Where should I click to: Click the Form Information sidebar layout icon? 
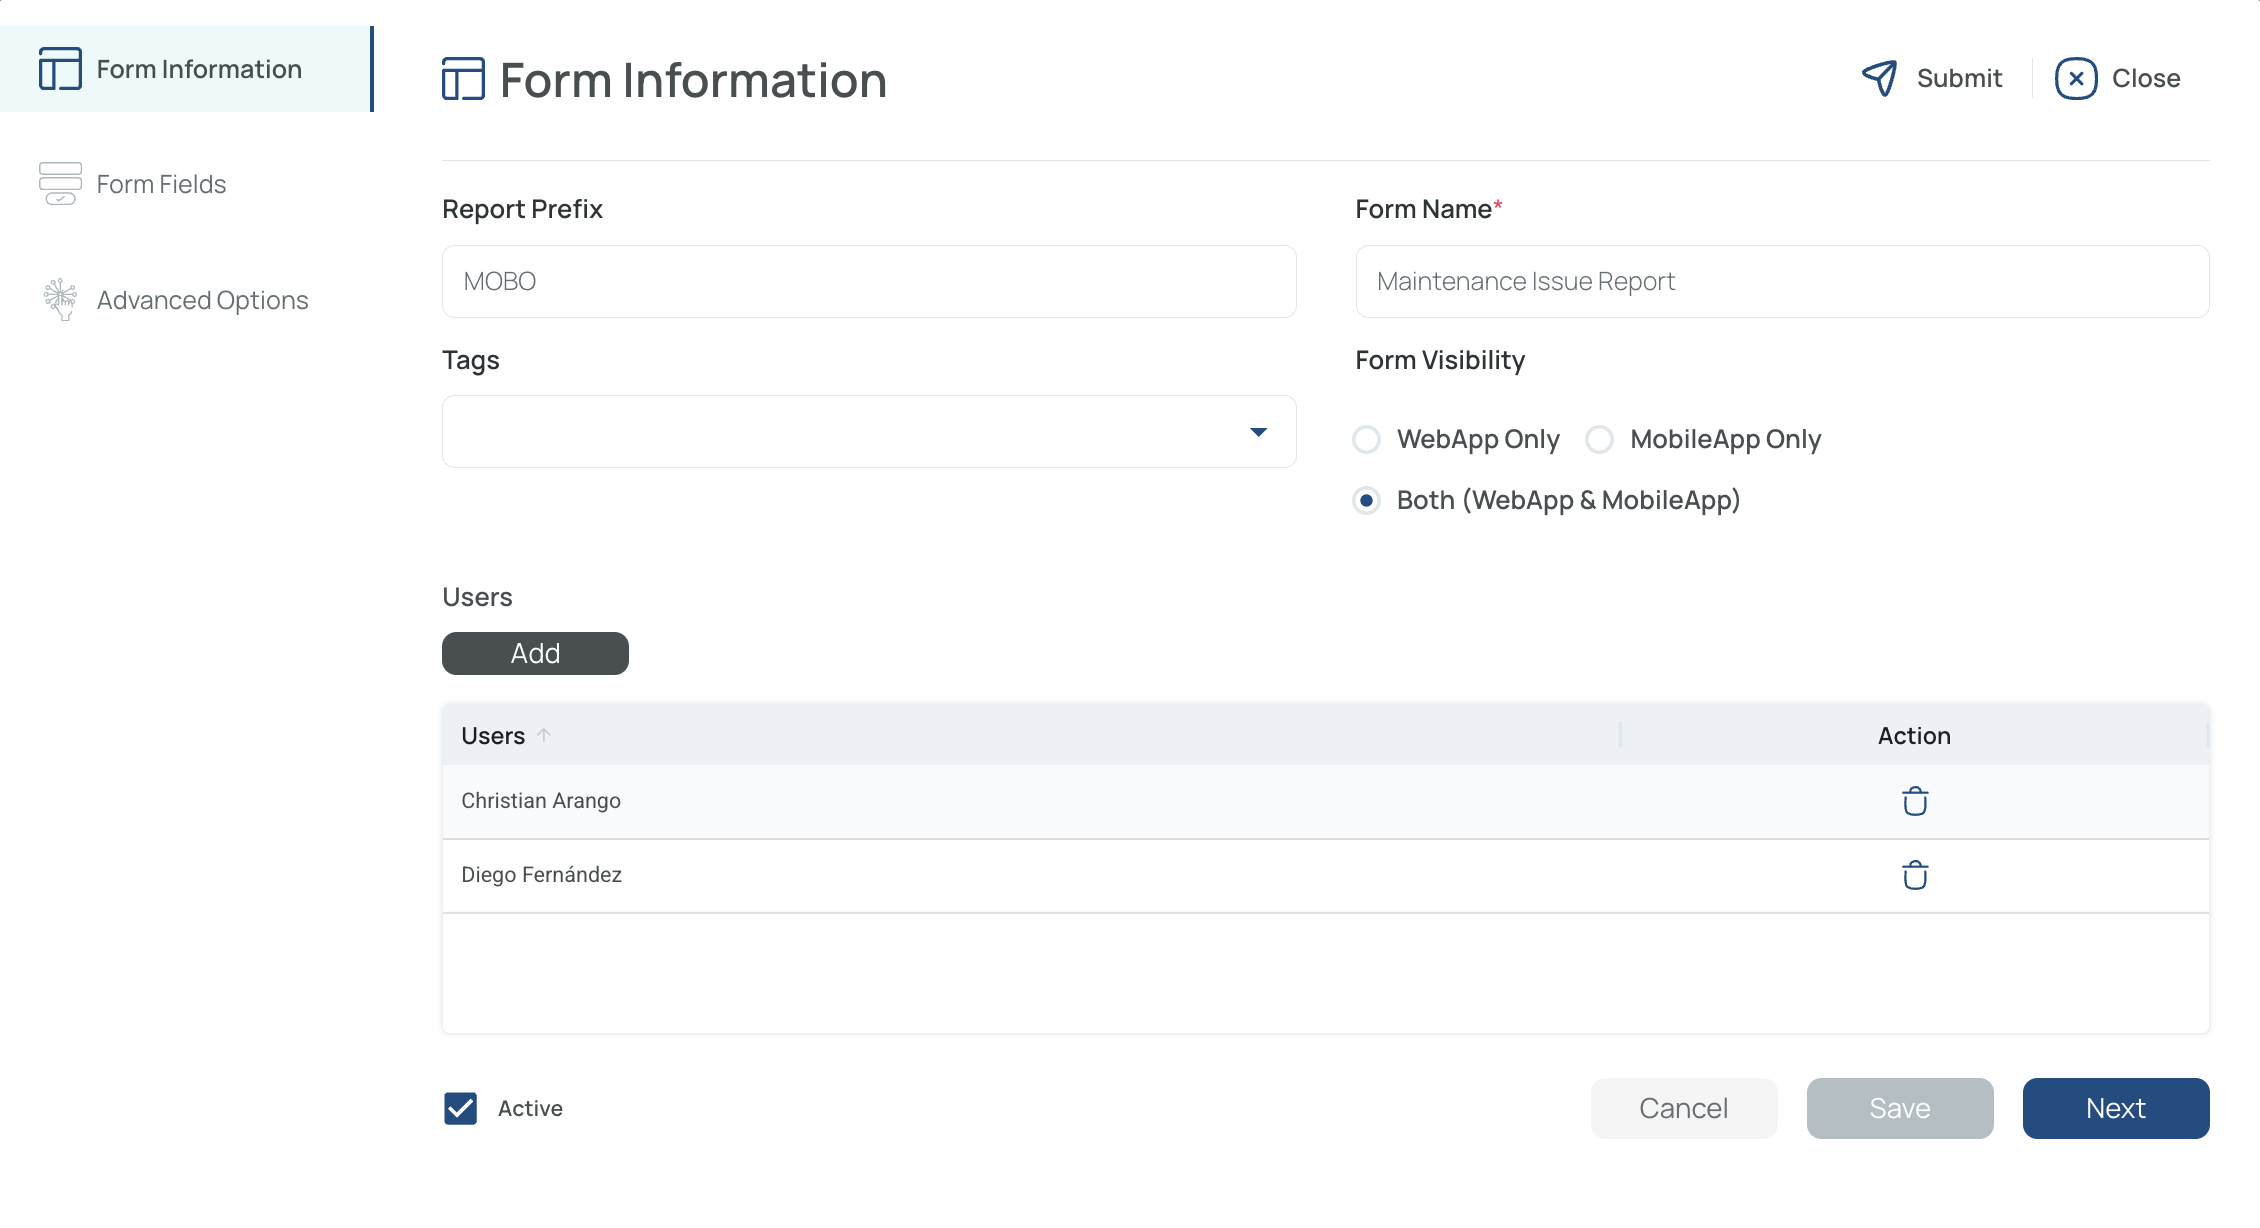(60, 69)
